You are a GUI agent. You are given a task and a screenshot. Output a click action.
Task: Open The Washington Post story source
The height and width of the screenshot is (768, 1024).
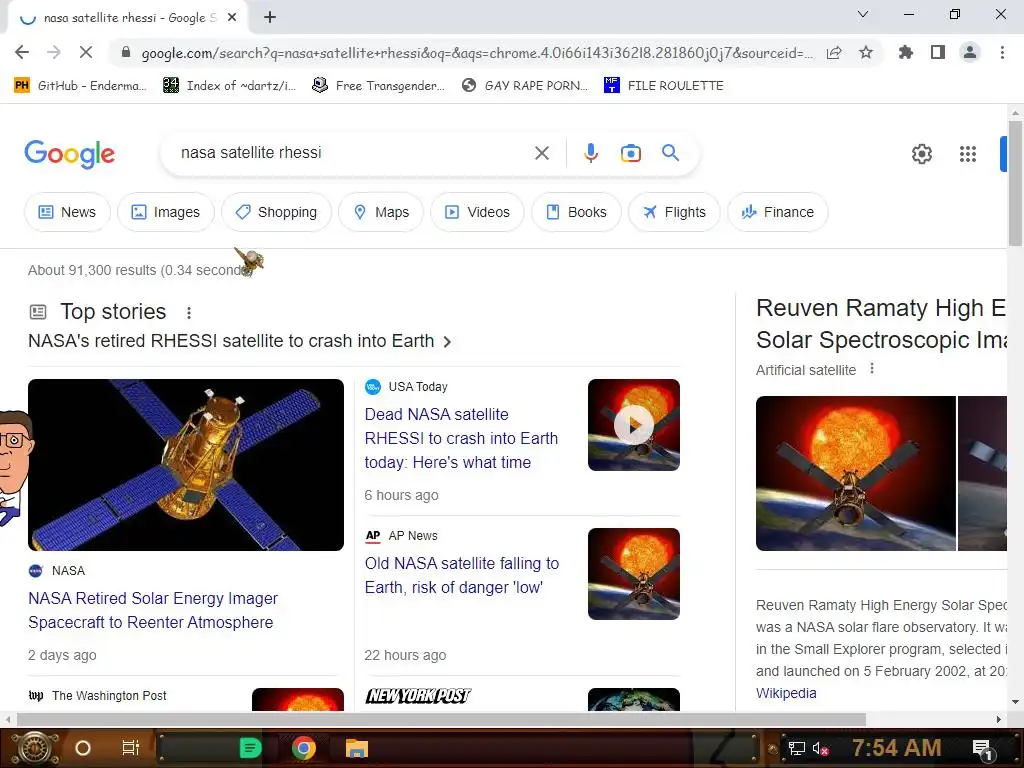[97, 696]
